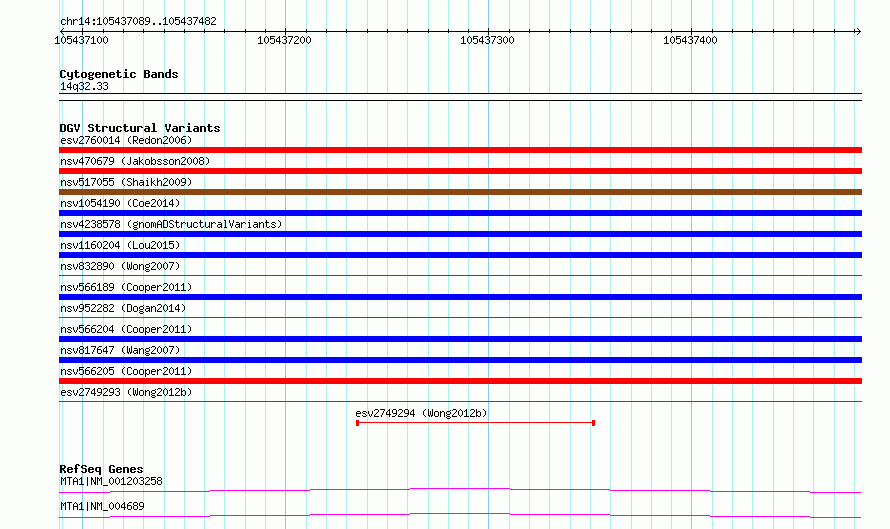Open variant nsv517055 (Shaikh2009) label
This screenshot has height=529, width=890.
126,182
